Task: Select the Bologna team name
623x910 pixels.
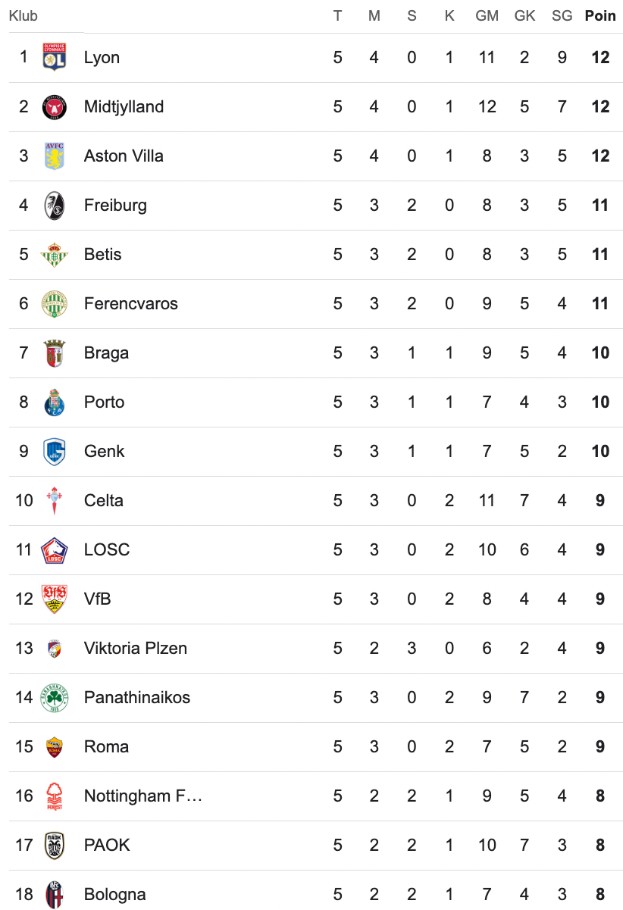Action: 115,894
